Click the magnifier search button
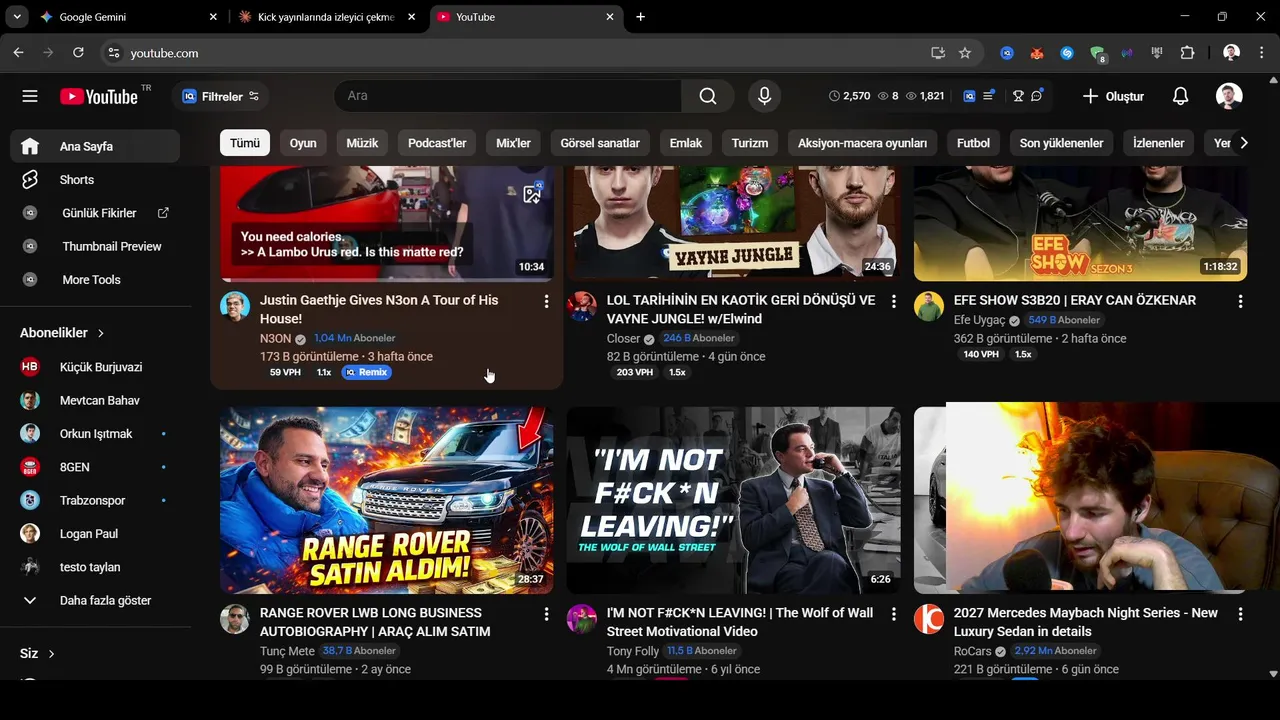This screenshot has height=720, width=1280. tap(708, 96)
